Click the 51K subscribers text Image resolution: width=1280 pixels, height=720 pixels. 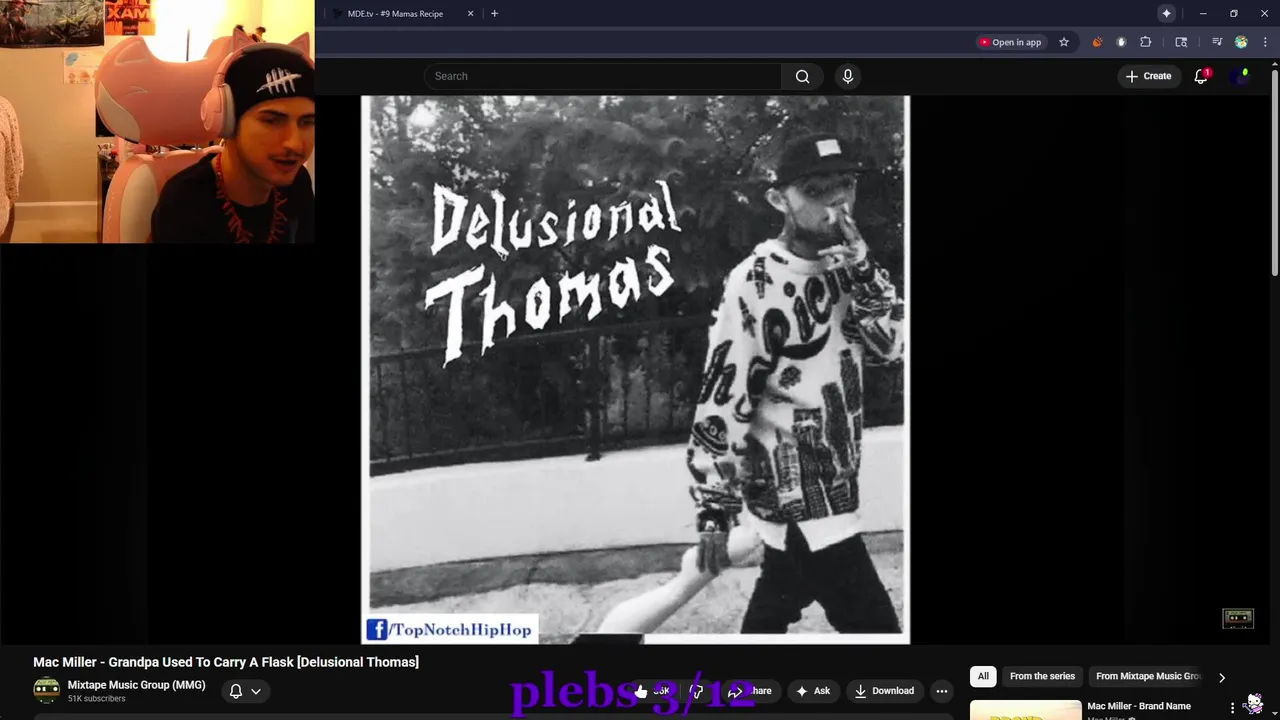[97, 699]
